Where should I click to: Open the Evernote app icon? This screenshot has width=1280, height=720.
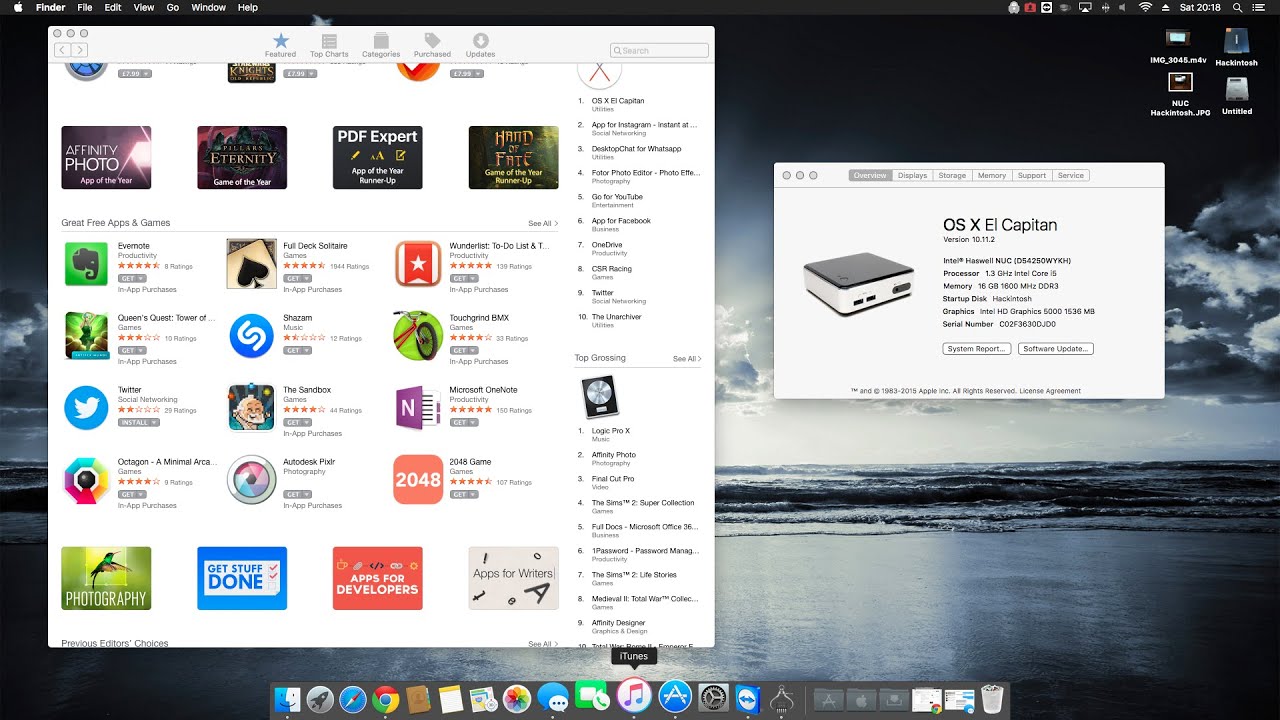[86, 264]
